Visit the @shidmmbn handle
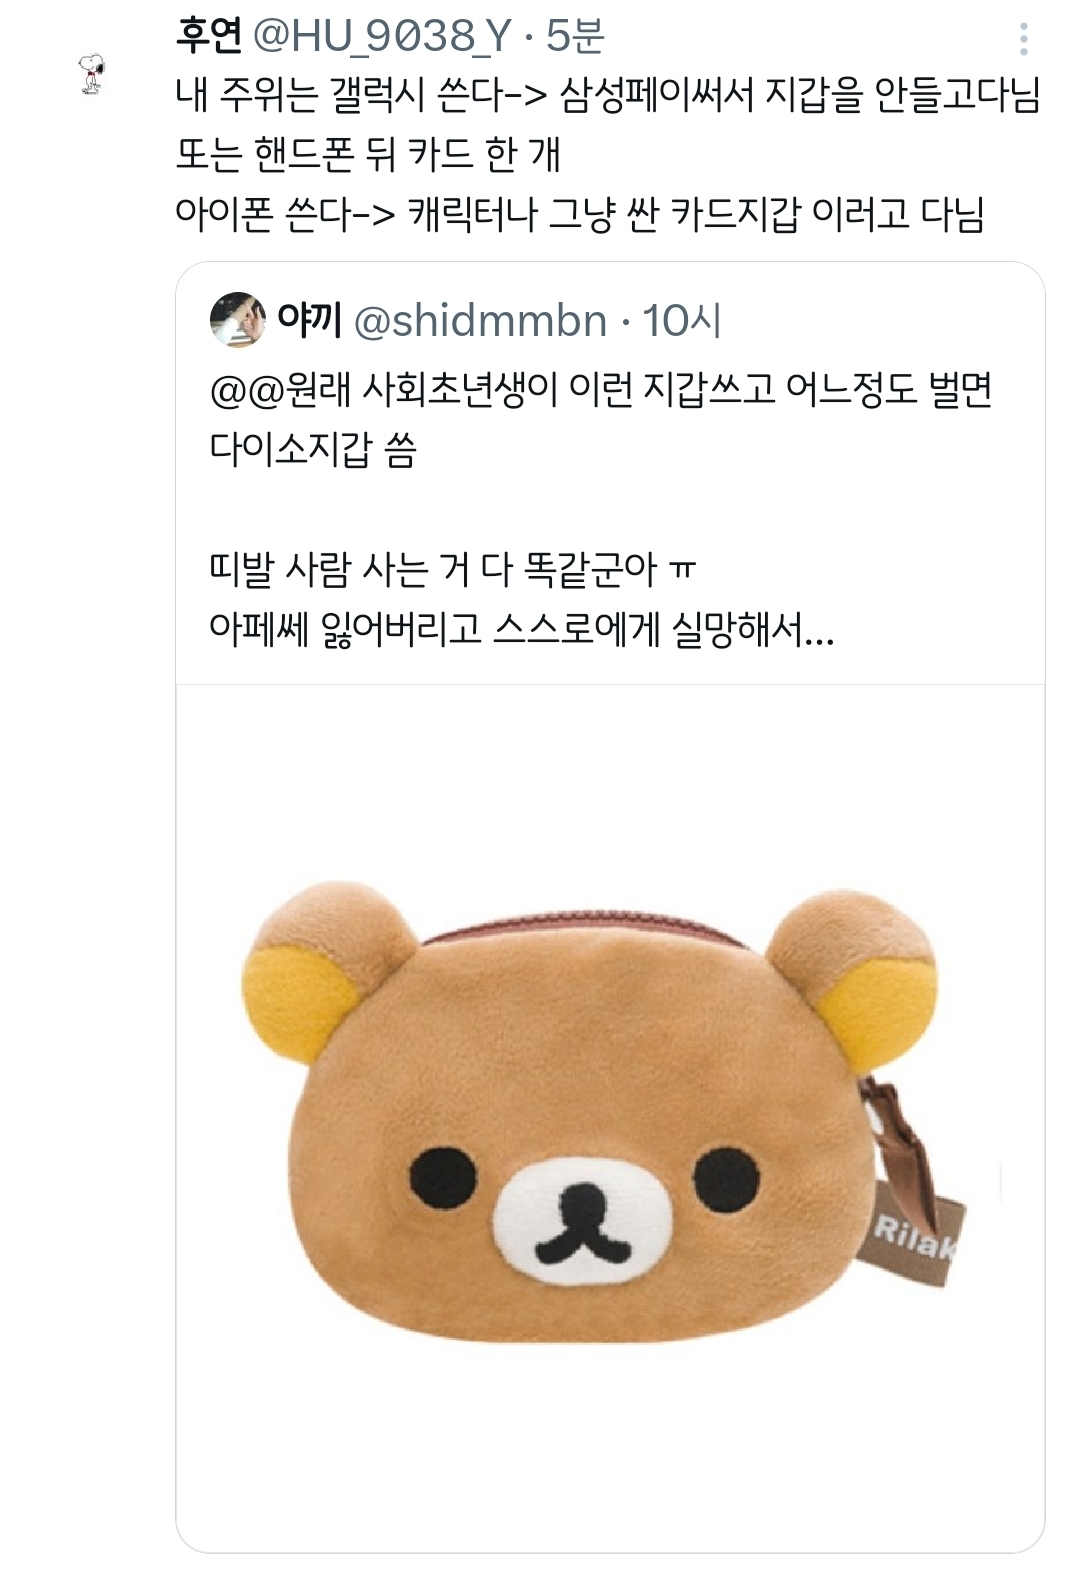Screen dimensions: 1080x1575 481,321
